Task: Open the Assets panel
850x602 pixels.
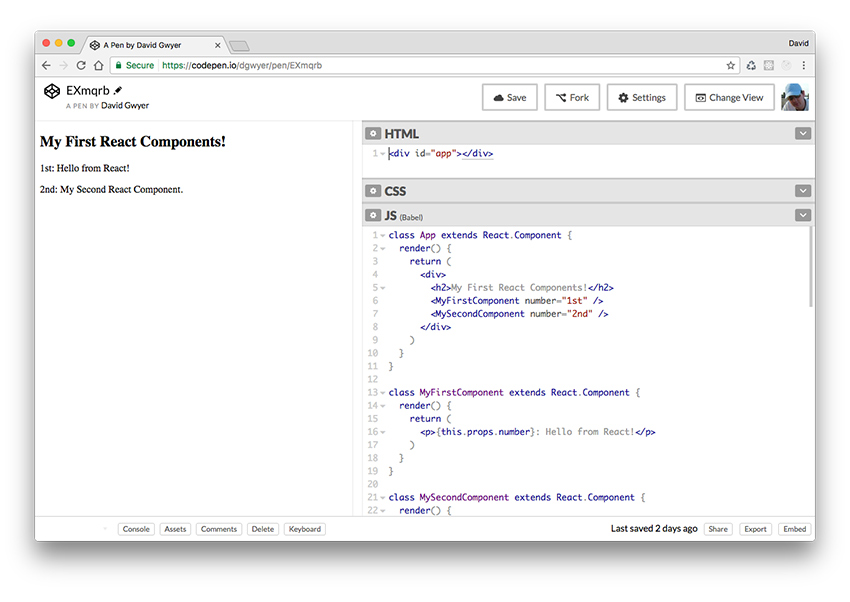Action: (175, 529)
